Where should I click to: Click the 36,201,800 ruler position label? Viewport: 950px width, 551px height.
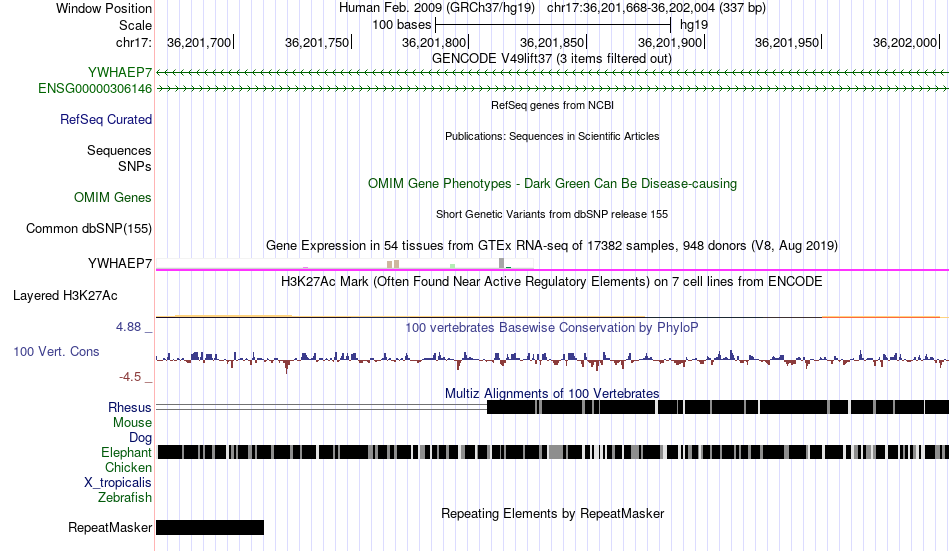pyautogui.click(x=434, y=42)
